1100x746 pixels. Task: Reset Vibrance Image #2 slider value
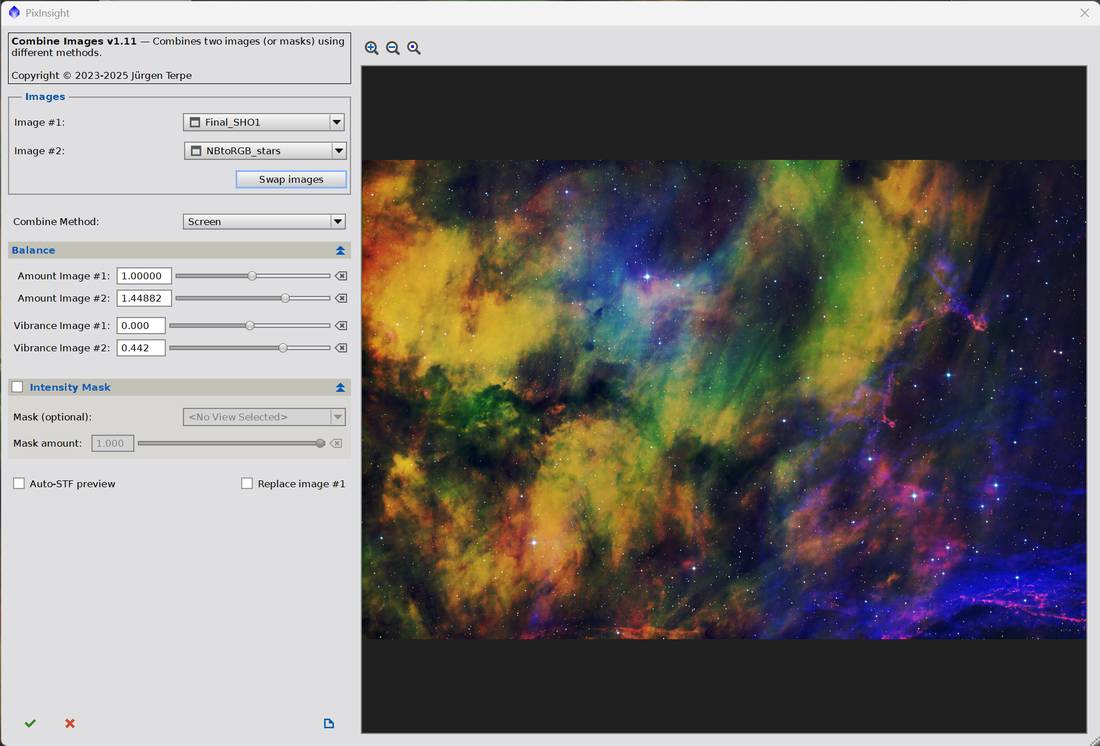[341, 348]
